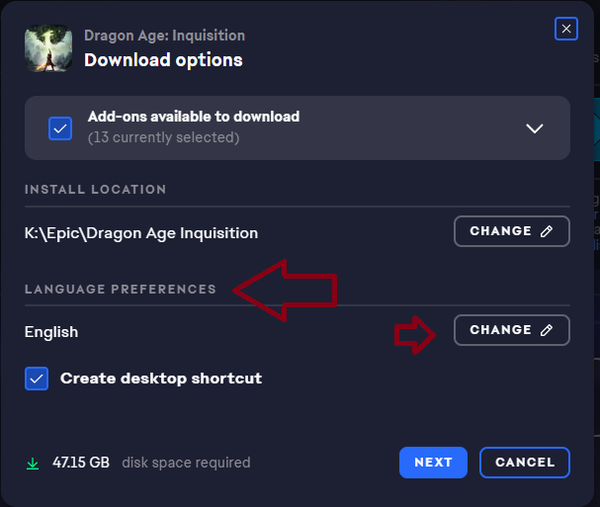
Task: Click the green download arrow icon
Action: point(33,463)
